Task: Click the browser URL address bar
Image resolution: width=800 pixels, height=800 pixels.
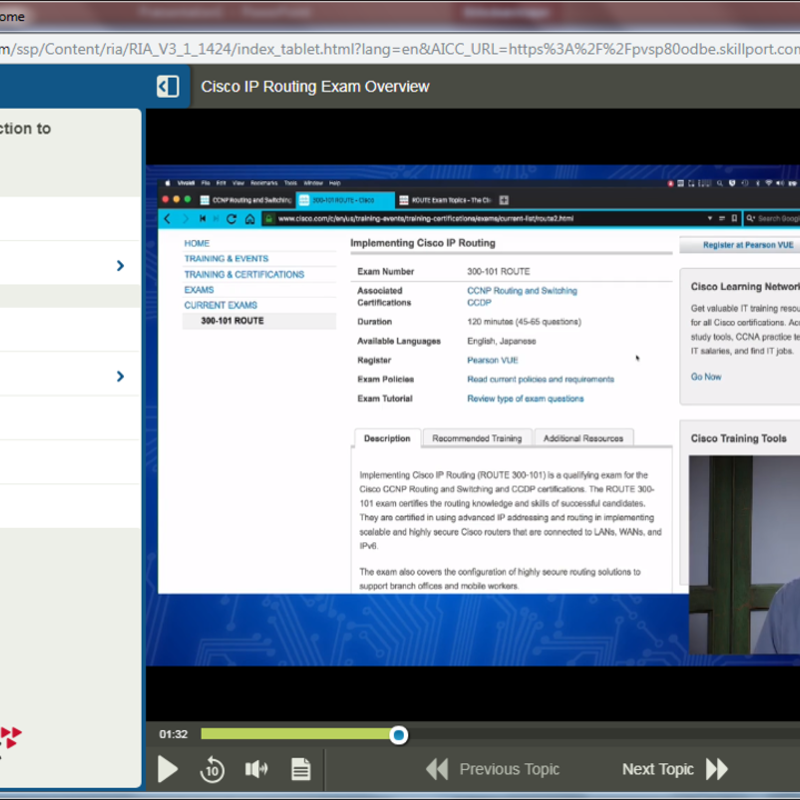Action: point(400,49)
